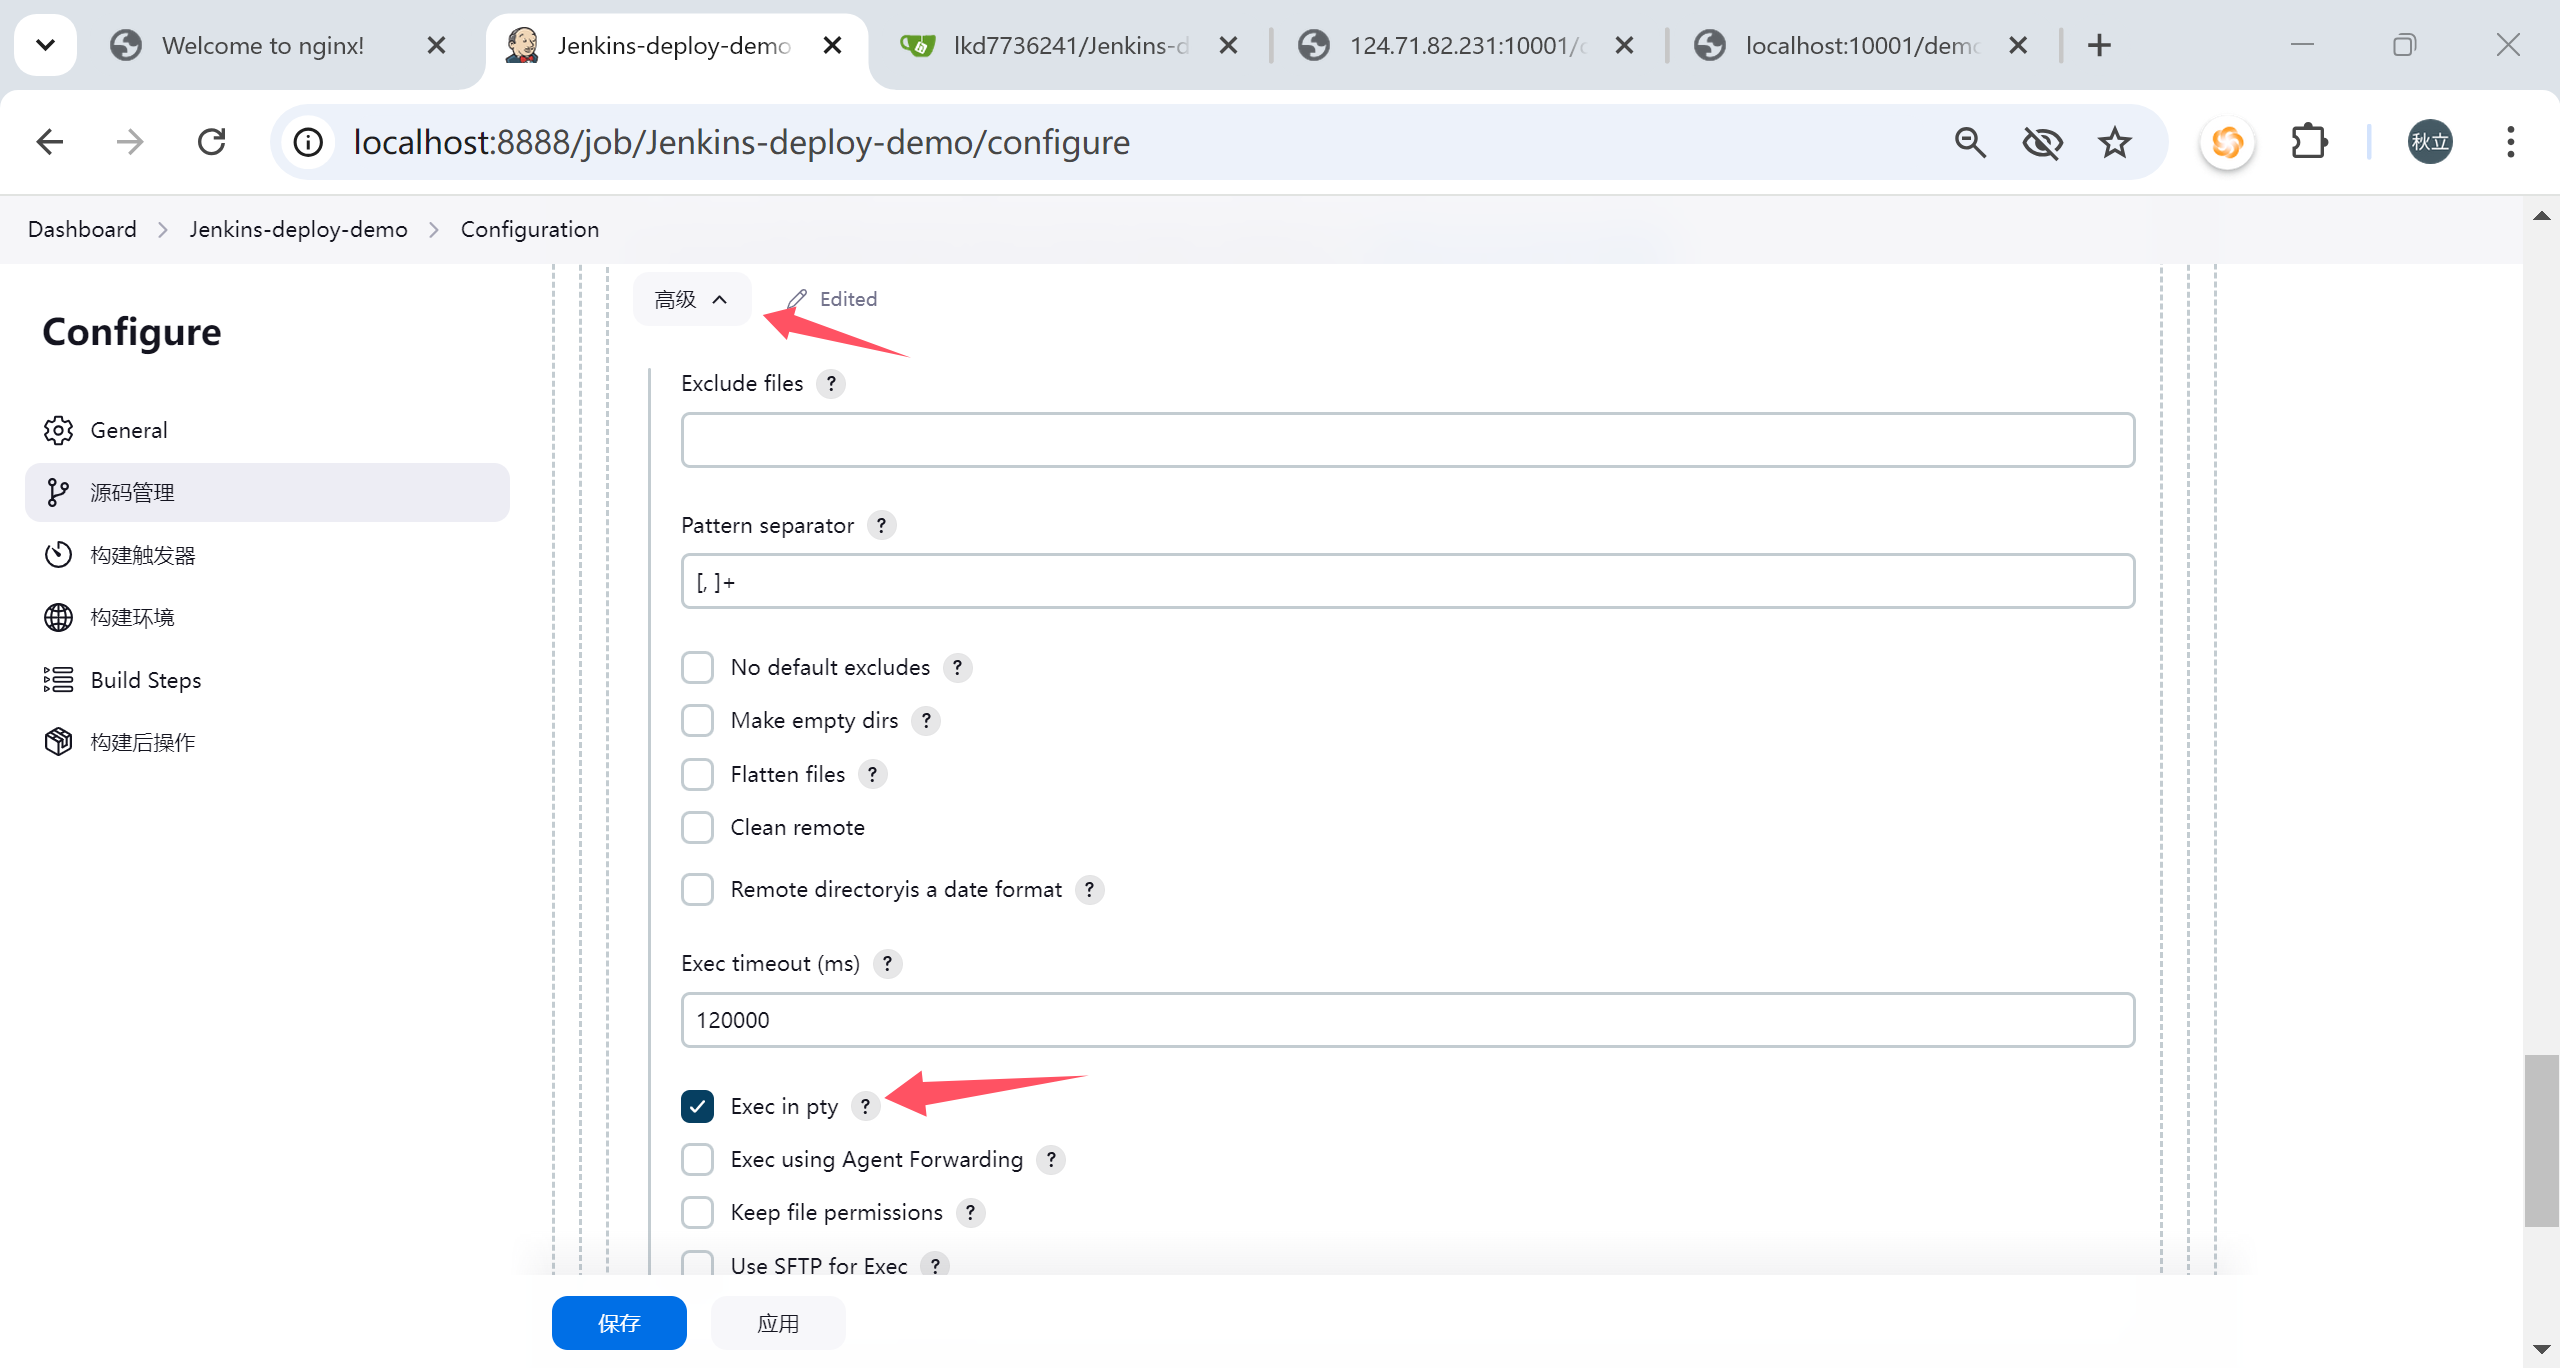Image resolution: width=2560 pixels, height=1368 pixels.
Task: Click the blue 保存 save button
Action: (x=619, y=1323)
